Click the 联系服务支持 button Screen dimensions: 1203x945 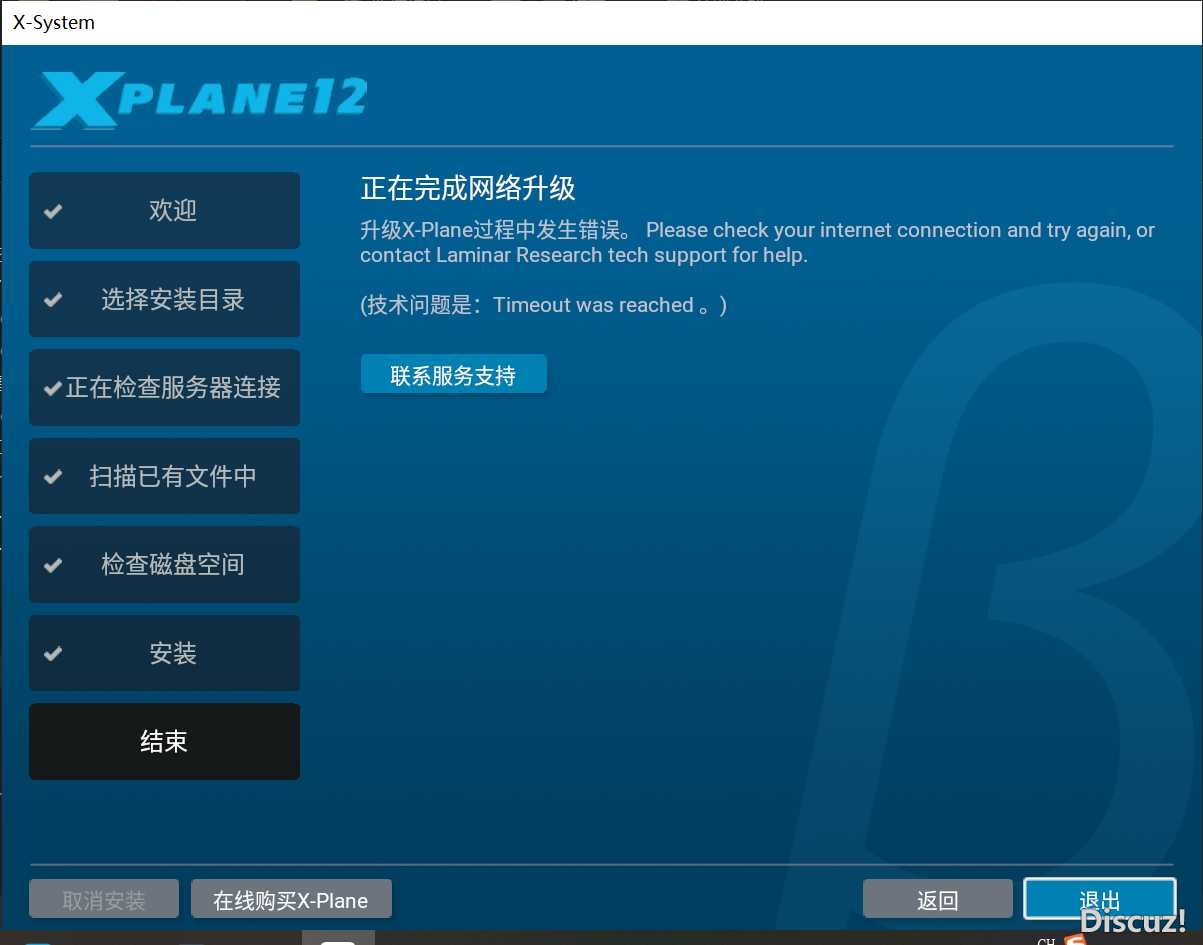pos(453,375)
